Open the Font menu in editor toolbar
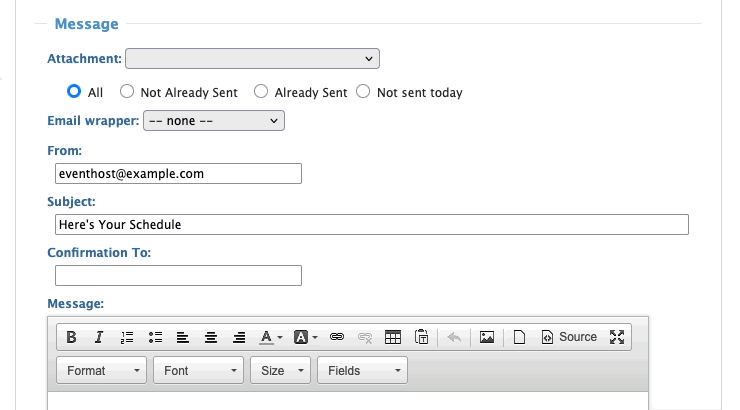Viewport: 740px width, 410px height. click(199, 371)
